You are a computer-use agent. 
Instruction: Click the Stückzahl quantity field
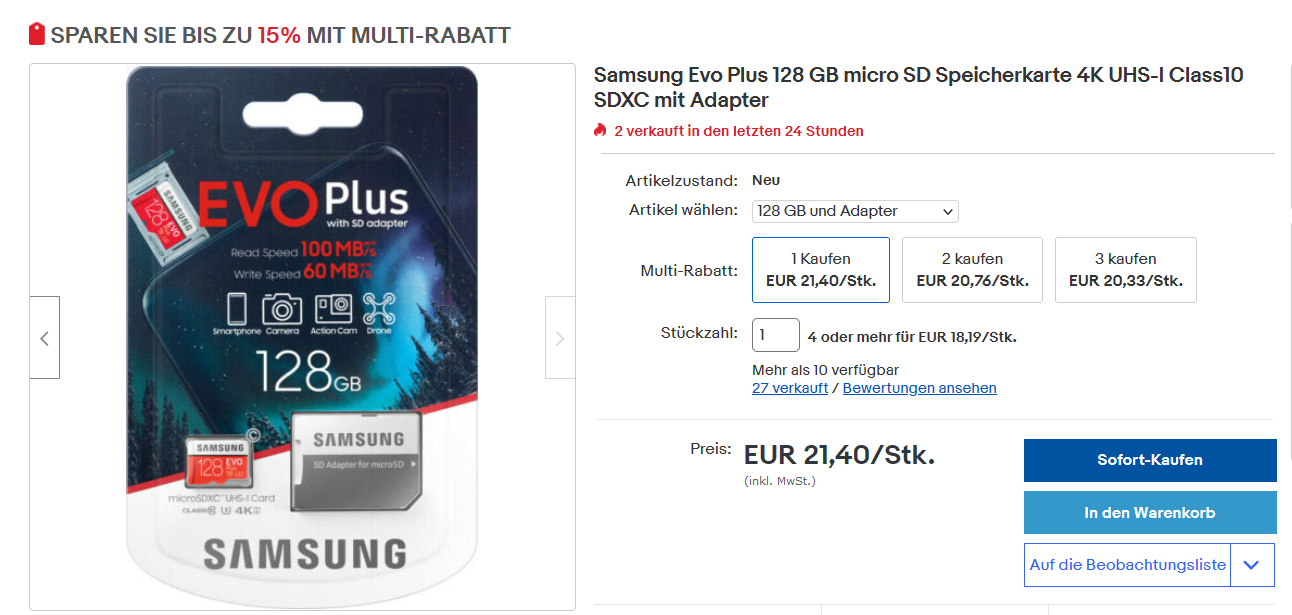[776, 335]
